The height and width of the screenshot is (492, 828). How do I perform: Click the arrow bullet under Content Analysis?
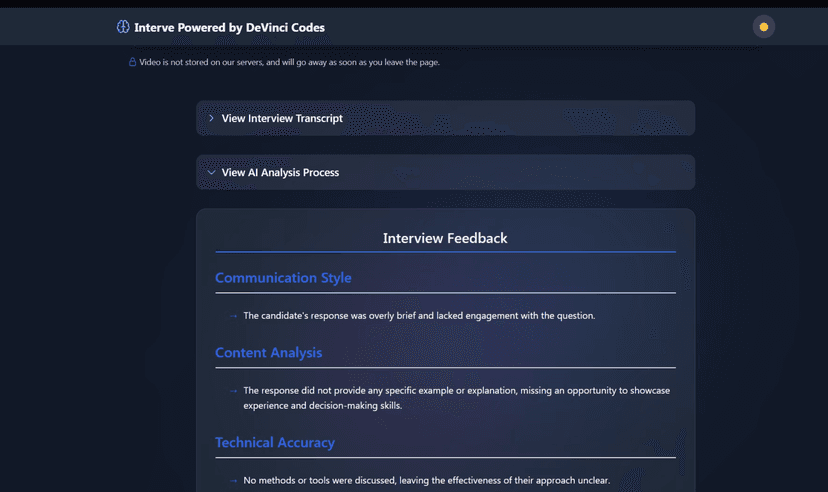[233, 391]
